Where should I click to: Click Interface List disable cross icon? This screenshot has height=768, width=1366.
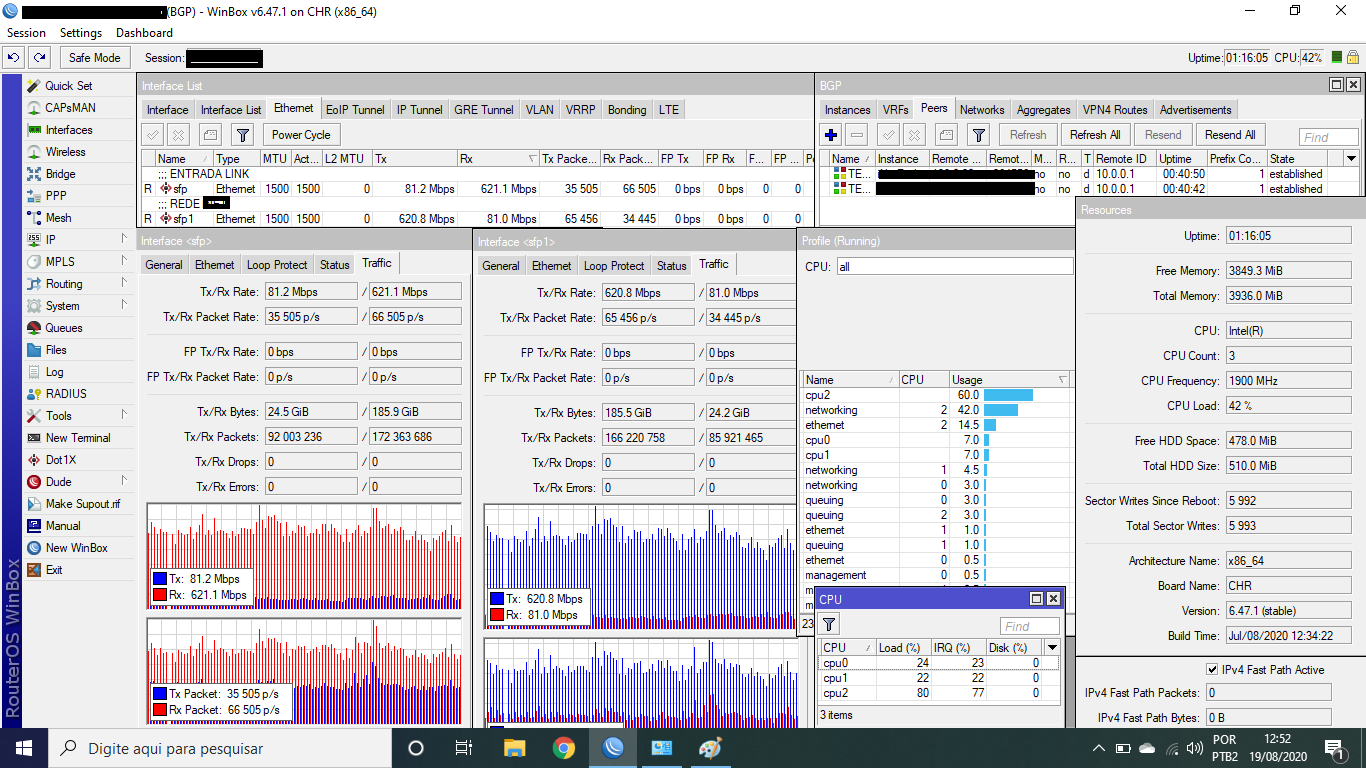[x=178, y=135]
